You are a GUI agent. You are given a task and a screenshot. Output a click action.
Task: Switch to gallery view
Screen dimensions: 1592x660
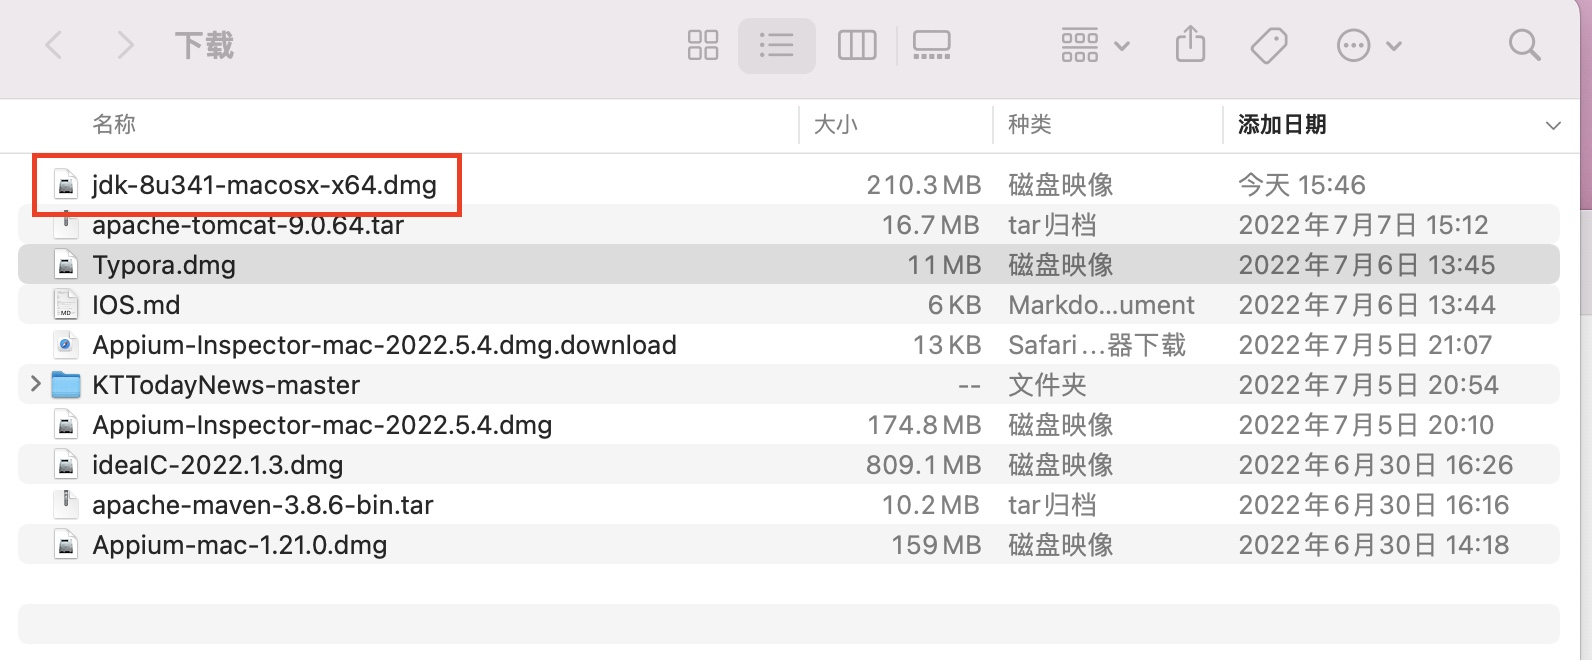pos(931,45)
